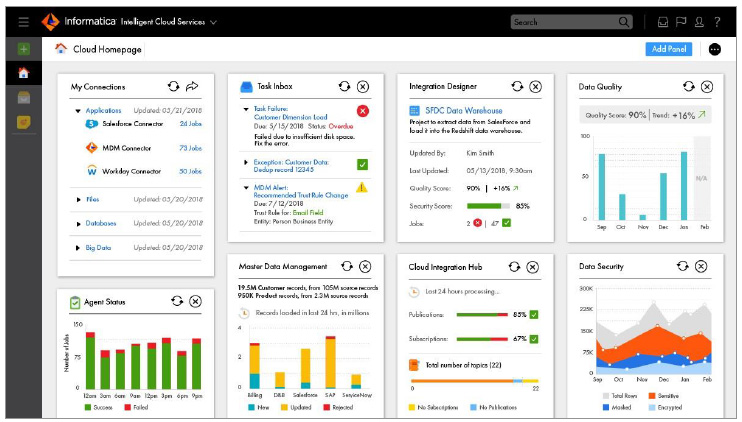
Task: Expand the Databases tree node
Action: [x=79, y=224]
